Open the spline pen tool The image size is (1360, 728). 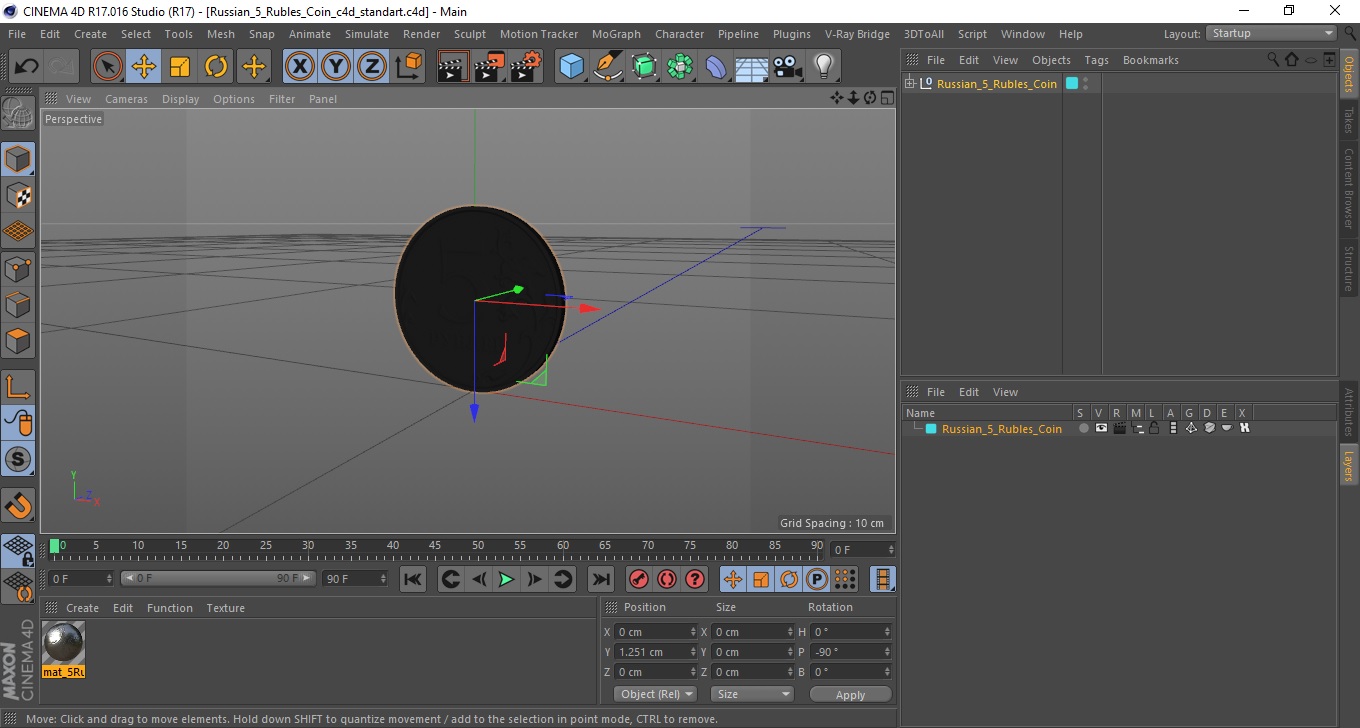(x=608, y=67)
